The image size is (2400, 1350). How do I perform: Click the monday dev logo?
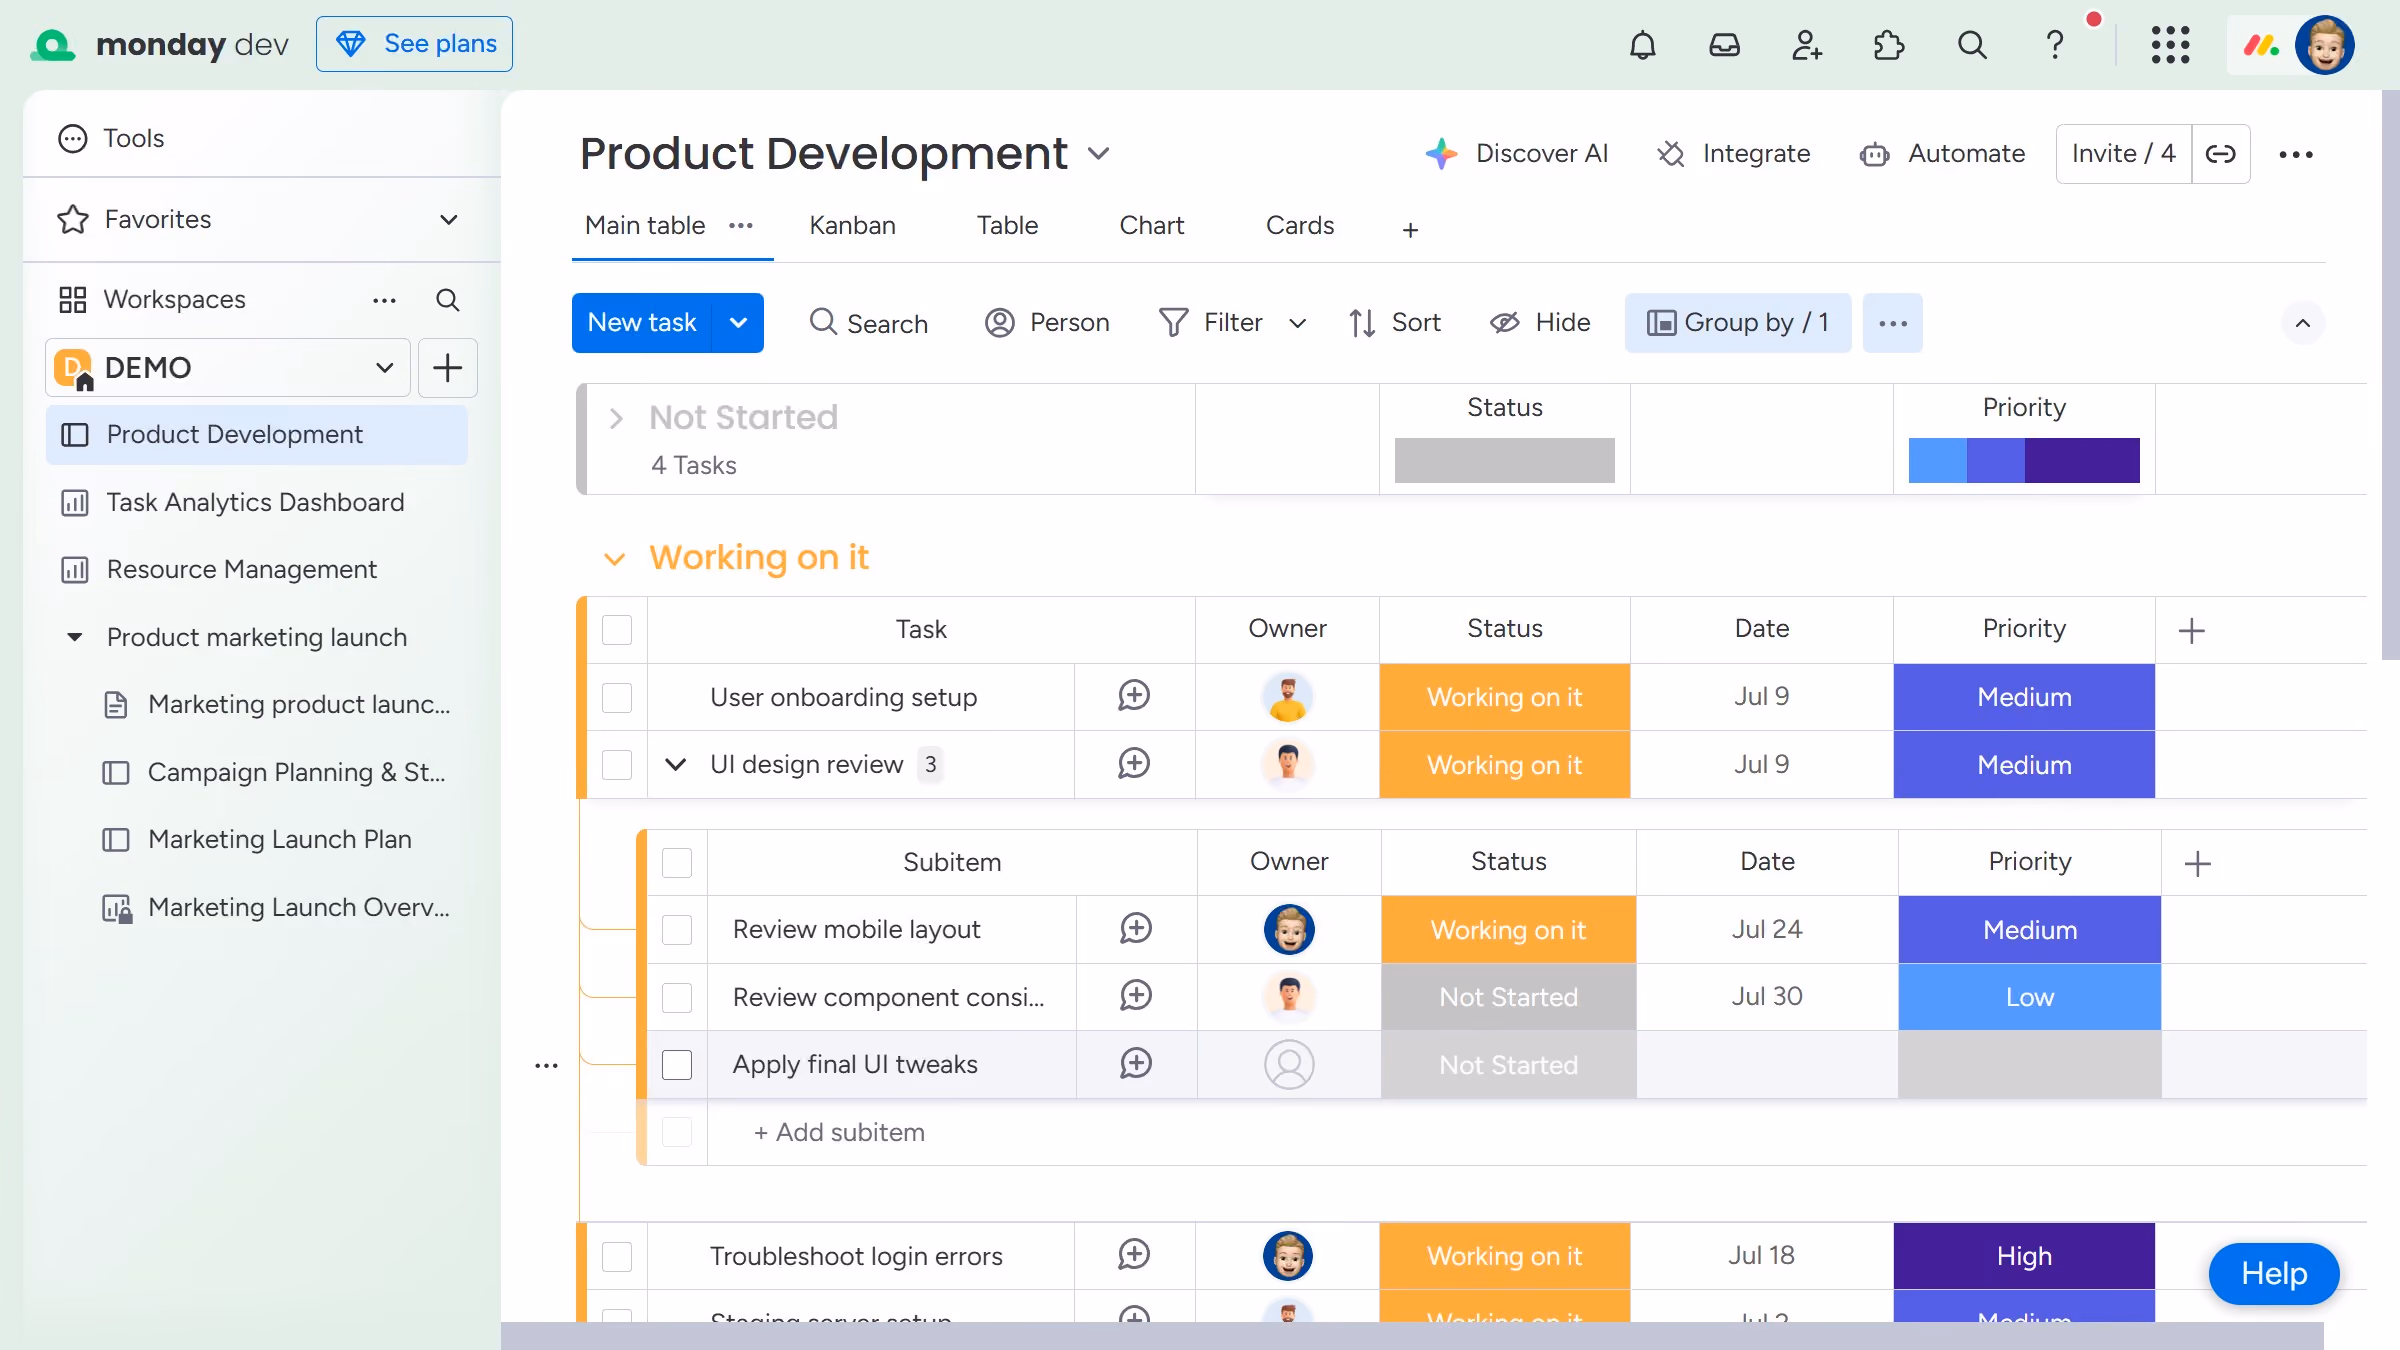[160, 45]
